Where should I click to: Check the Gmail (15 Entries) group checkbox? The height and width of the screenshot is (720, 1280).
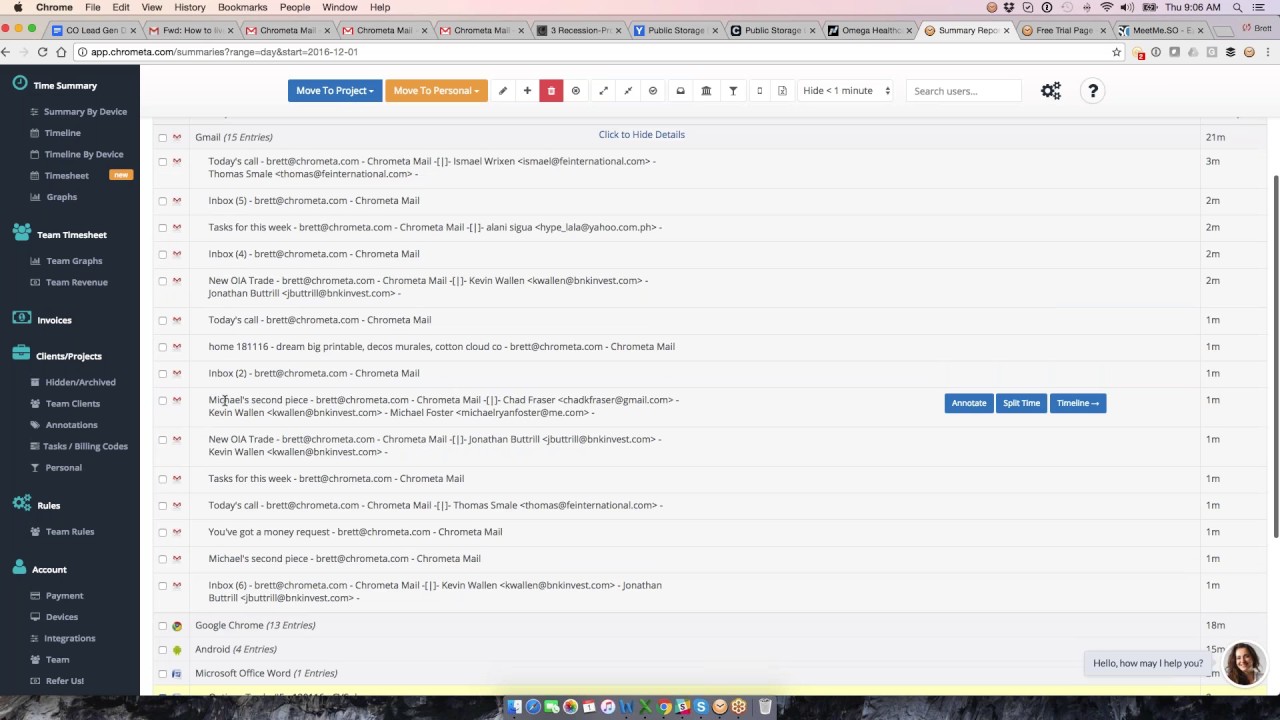point(162,138)
